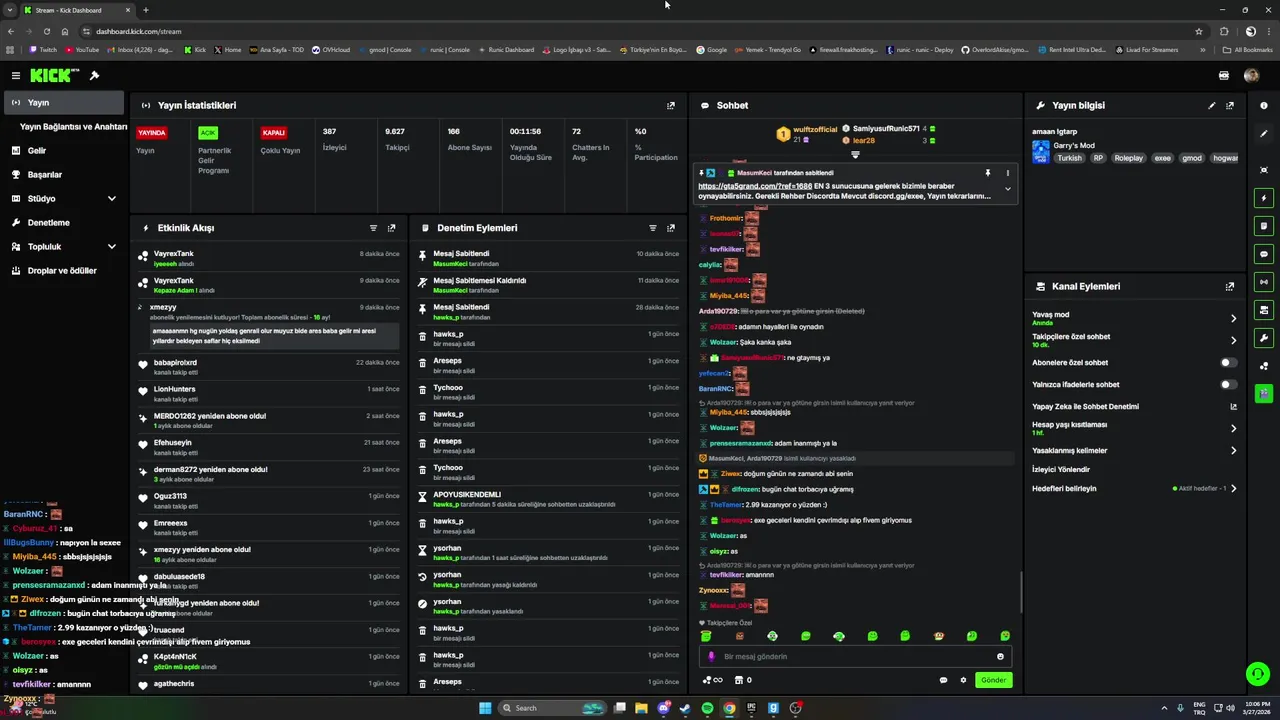Open Denetleme in sidebar

[62, 223]
